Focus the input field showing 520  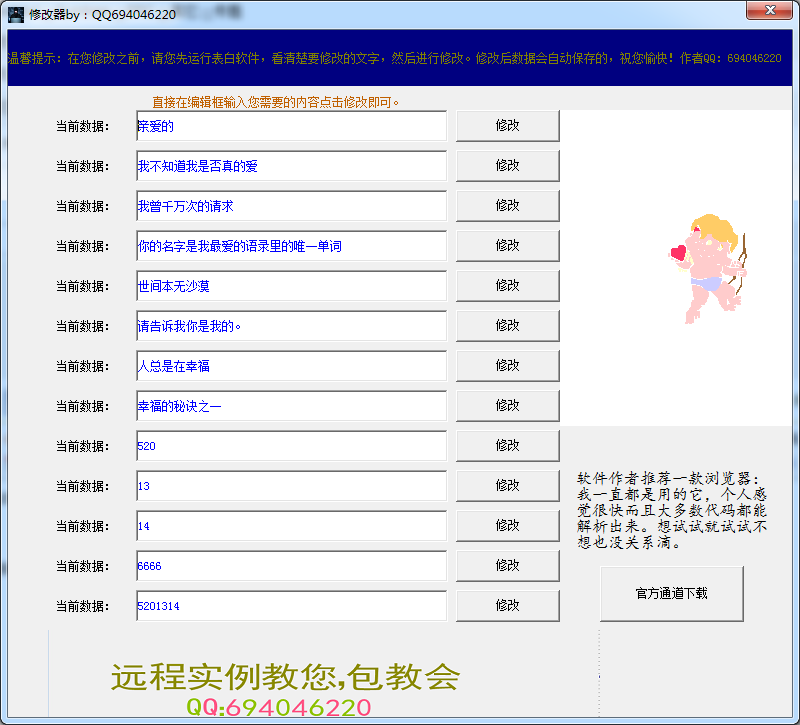pyautogui.click(x=291, y=446)
